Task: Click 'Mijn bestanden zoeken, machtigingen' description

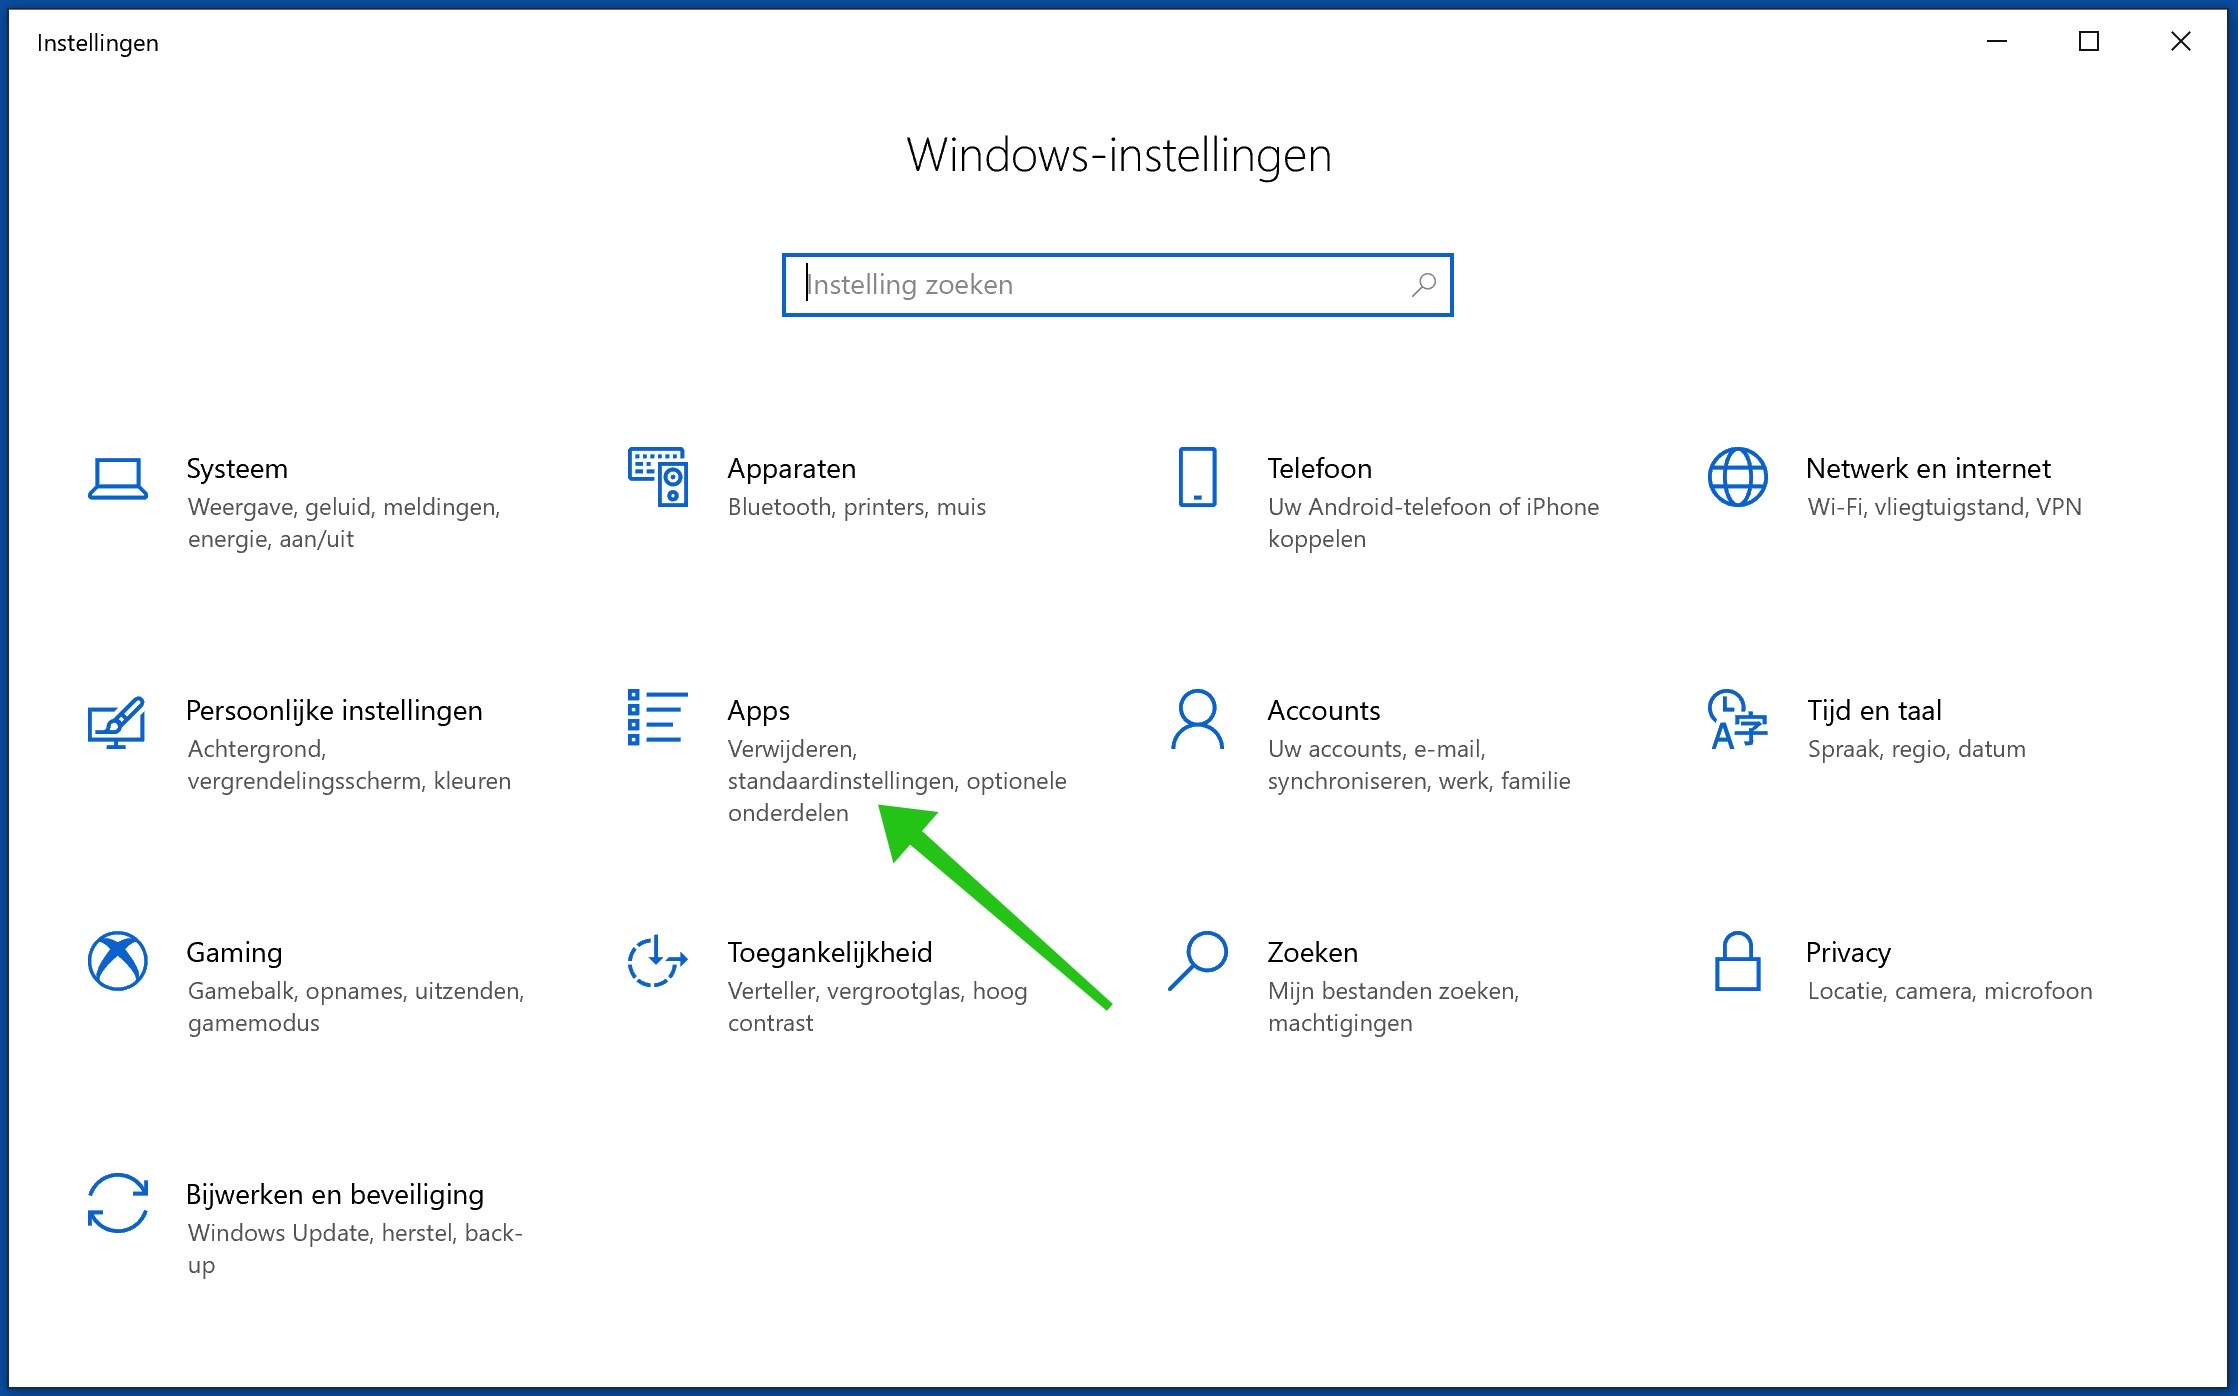Action: pos(1394,1007)
